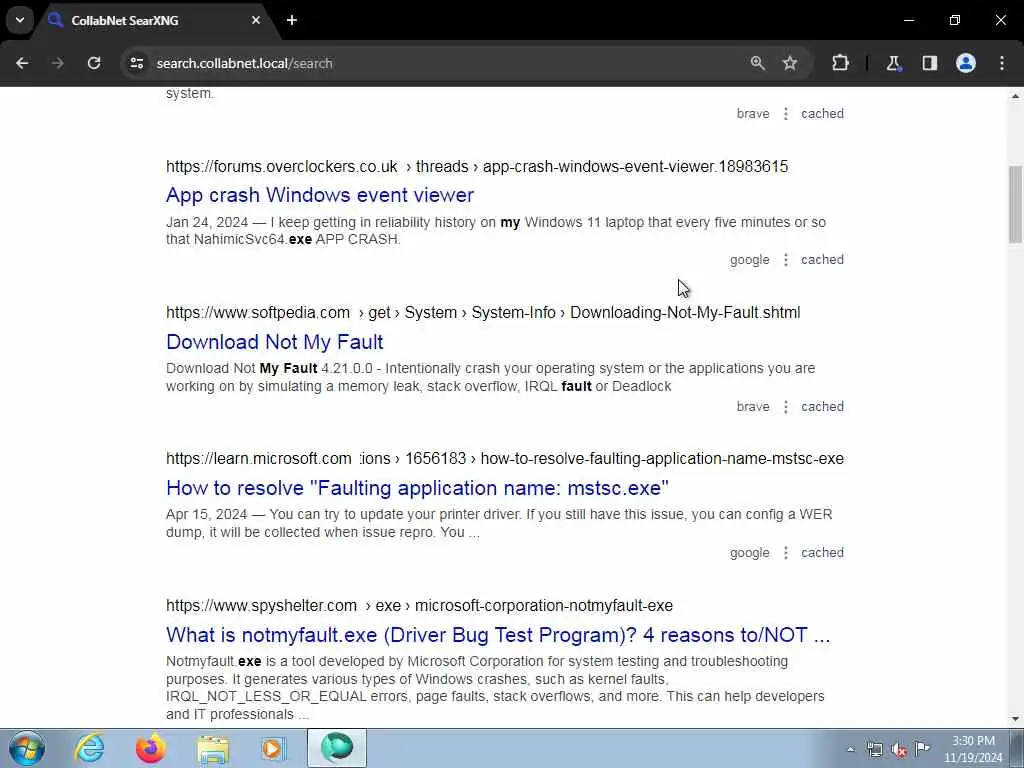Open the profile avatar menu

coord(966,63)
